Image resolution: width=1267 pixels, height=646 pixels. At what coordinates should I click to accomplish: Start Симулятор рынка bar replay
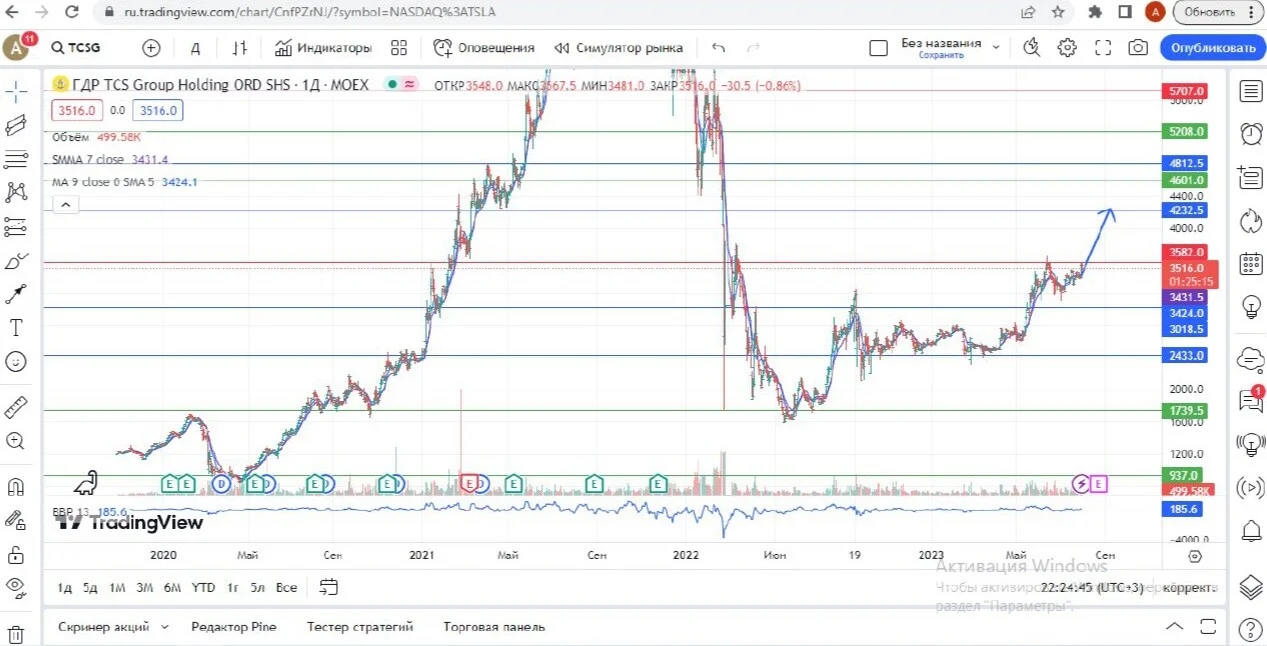tap(618, 47)
